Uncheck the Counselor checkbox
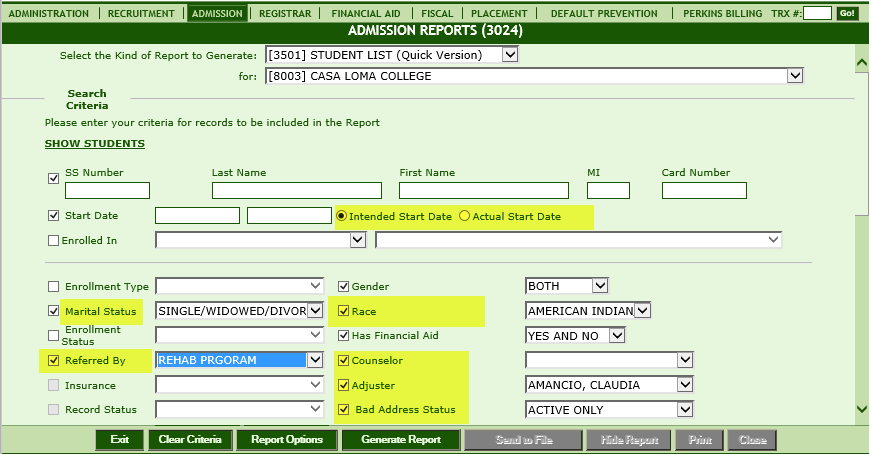Image resolution: width=871 pixels, height=454 pixels. click(x=343, y=361)
